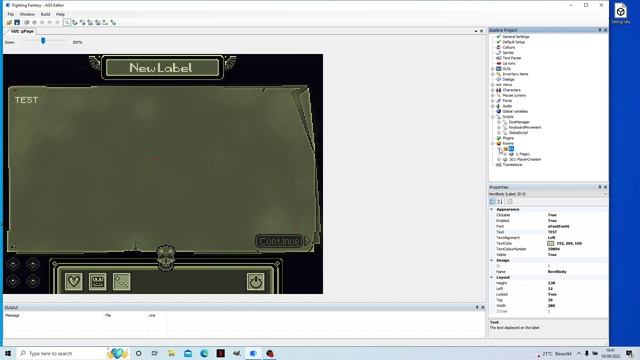Screen dimensions: 640x360
Task: Open the document tab list dropdown arrow
Action: coord(476,31)
